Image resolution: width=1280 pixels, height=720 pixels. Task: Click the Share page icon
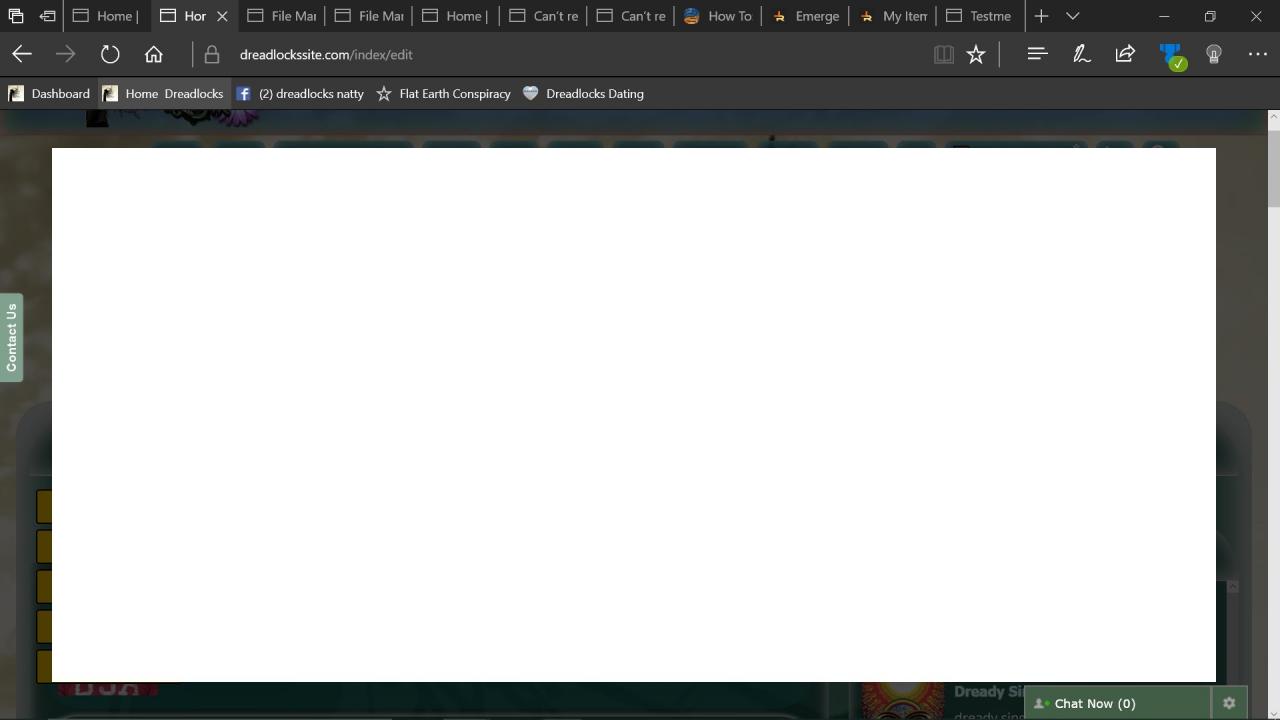(x=1125, y=55)
